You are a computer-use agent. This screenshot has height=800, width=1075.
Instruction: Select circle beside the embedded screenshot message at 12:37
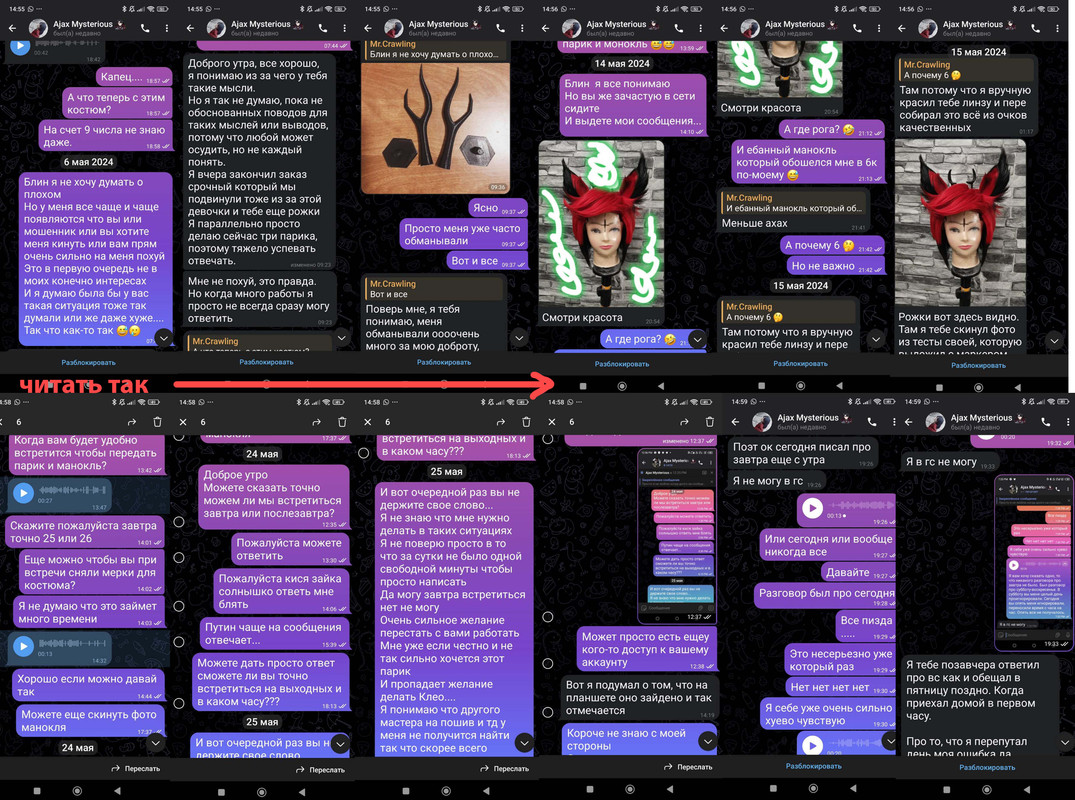[548, 617]
